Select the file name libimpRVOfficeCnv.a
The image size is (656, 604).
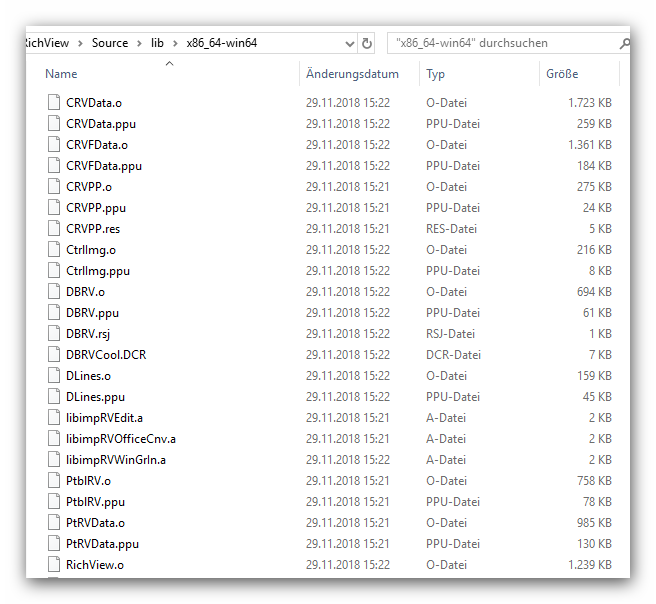(121, 439)
